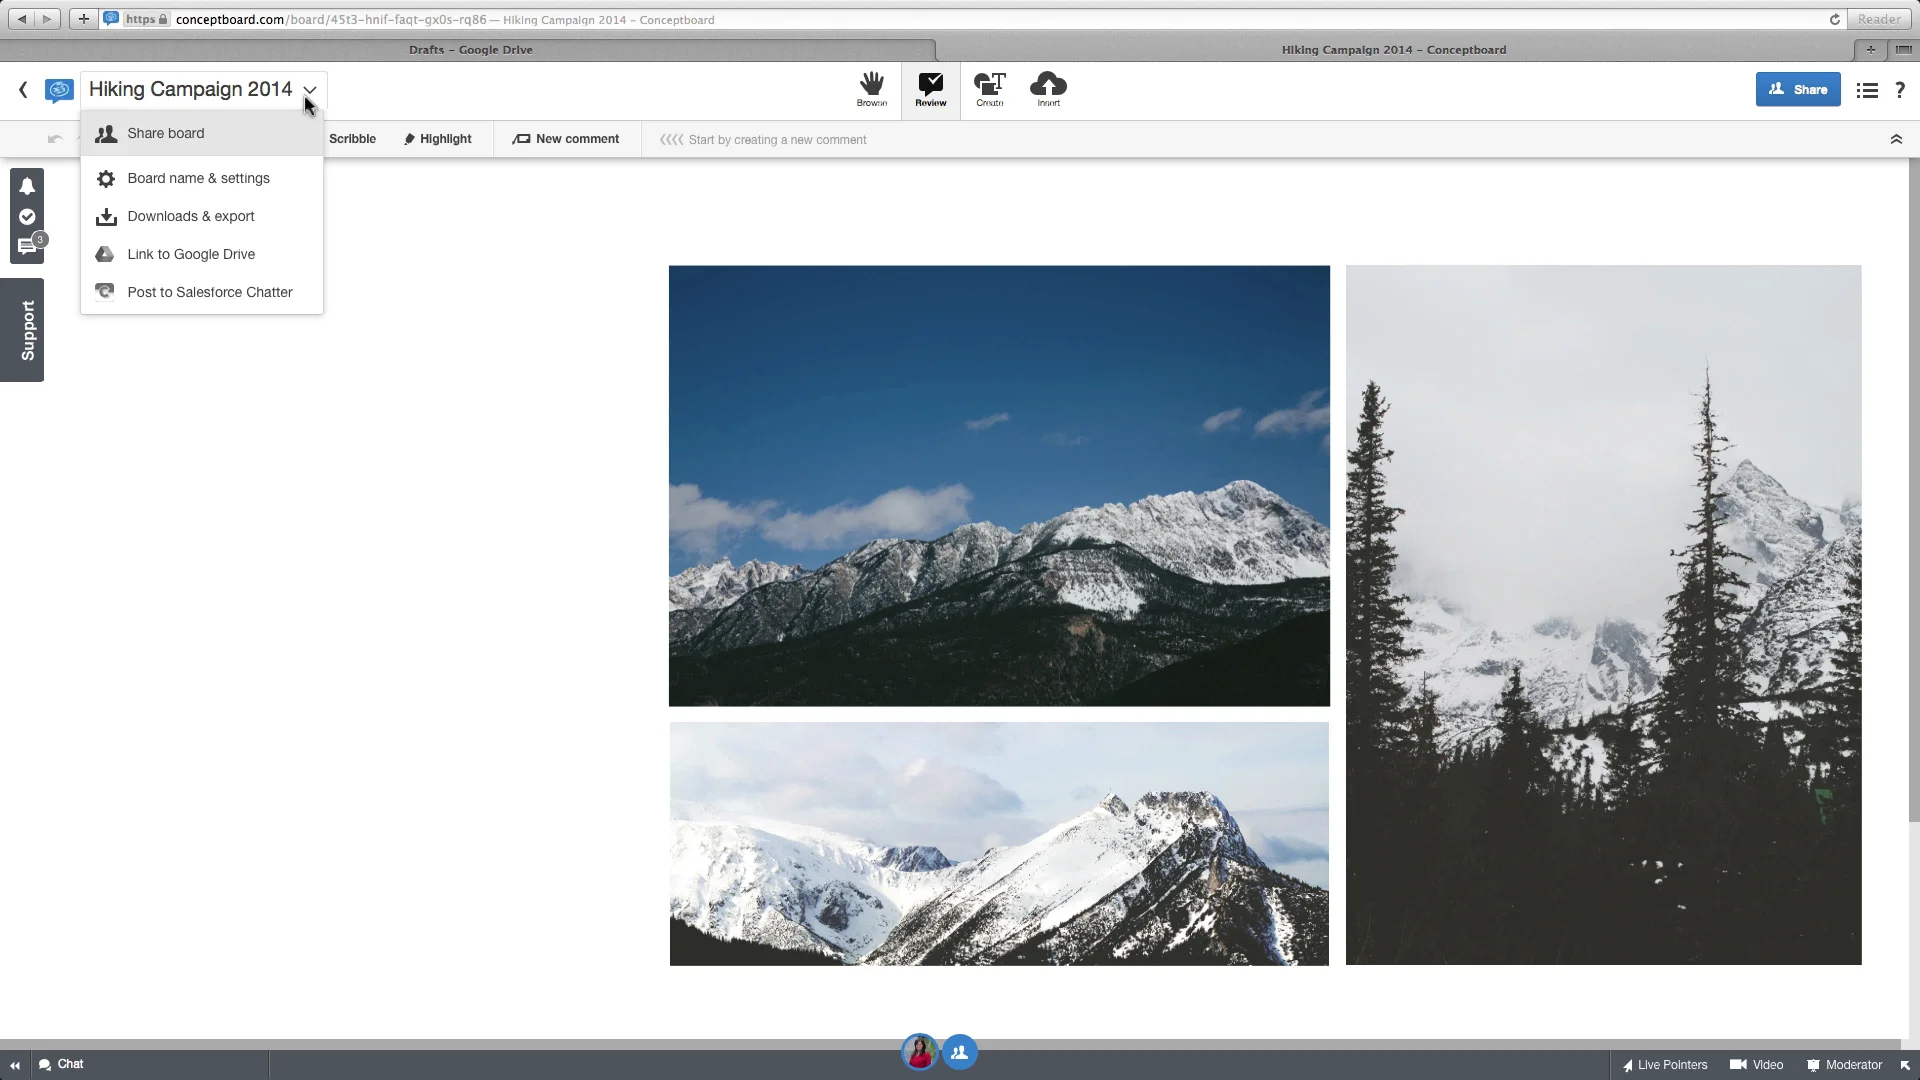Select the Create tool

[989, 90]
